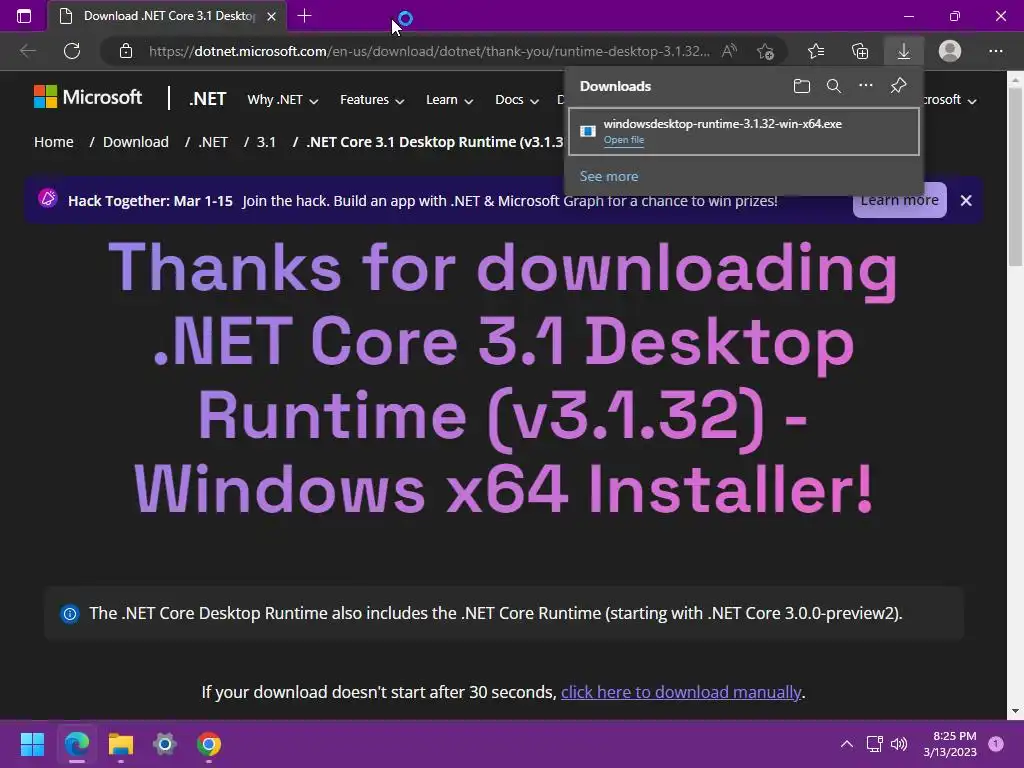Click the Read aloud icon in address bar
1024x768 pixels.
[x=729, y=51]
